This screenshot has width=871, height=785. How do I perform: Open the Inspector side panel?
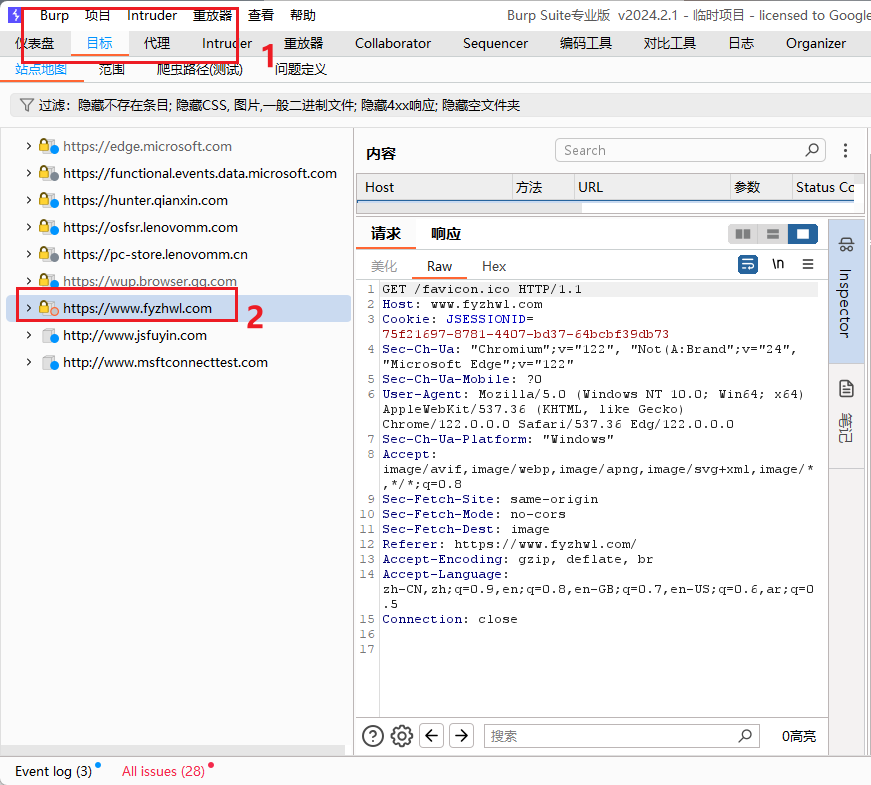tap(845, 291)
